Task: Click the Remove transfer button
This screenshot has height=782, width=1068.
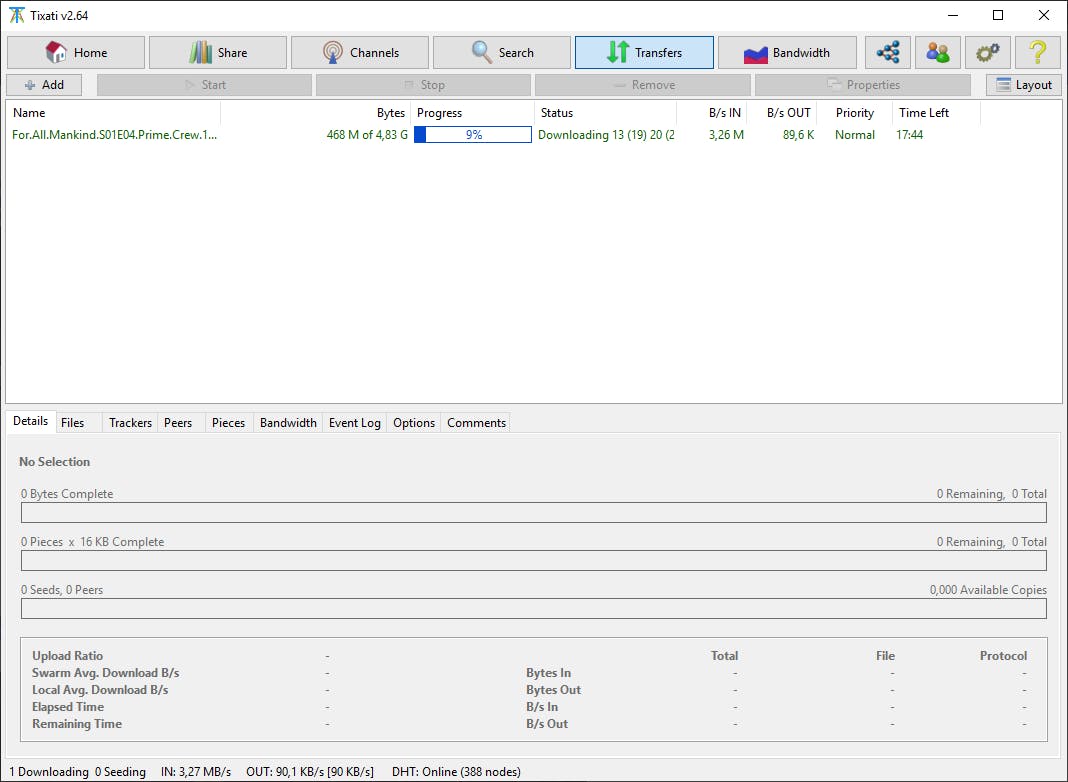Action: pos(642,85)
